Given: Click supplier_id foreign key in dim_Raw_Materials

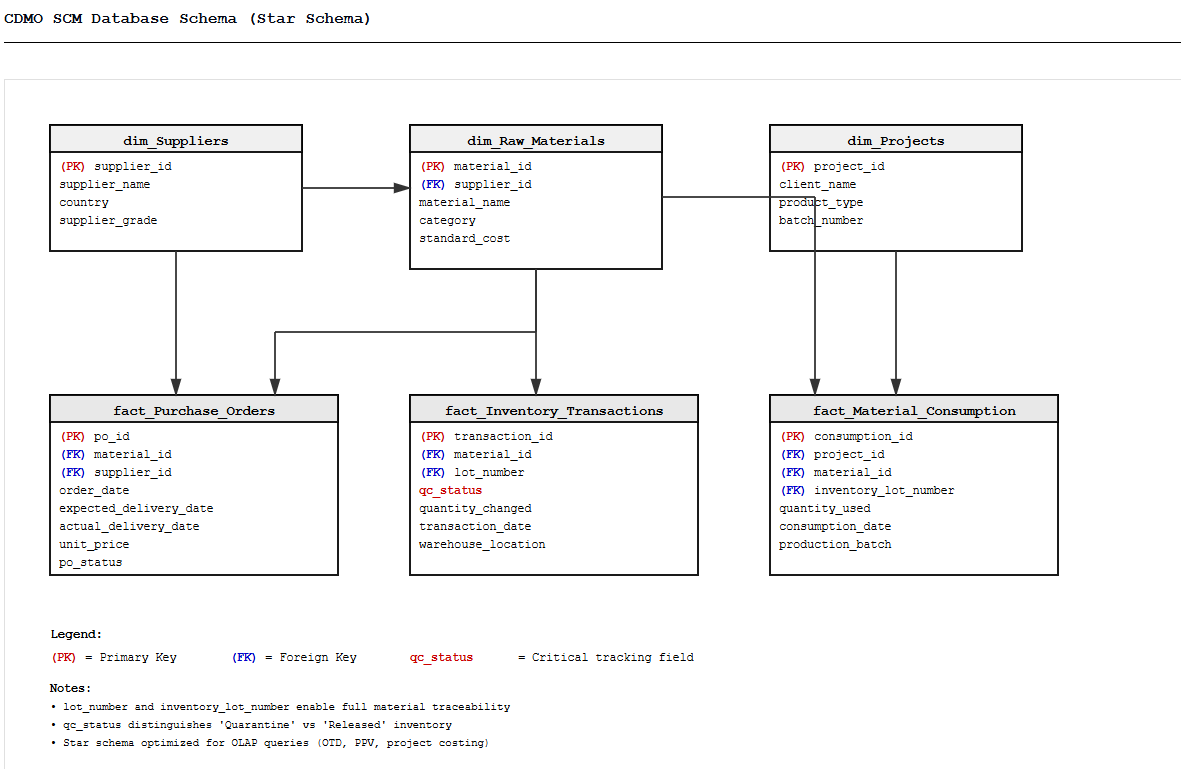Looking at the screenshot, I should coord(476,185).
